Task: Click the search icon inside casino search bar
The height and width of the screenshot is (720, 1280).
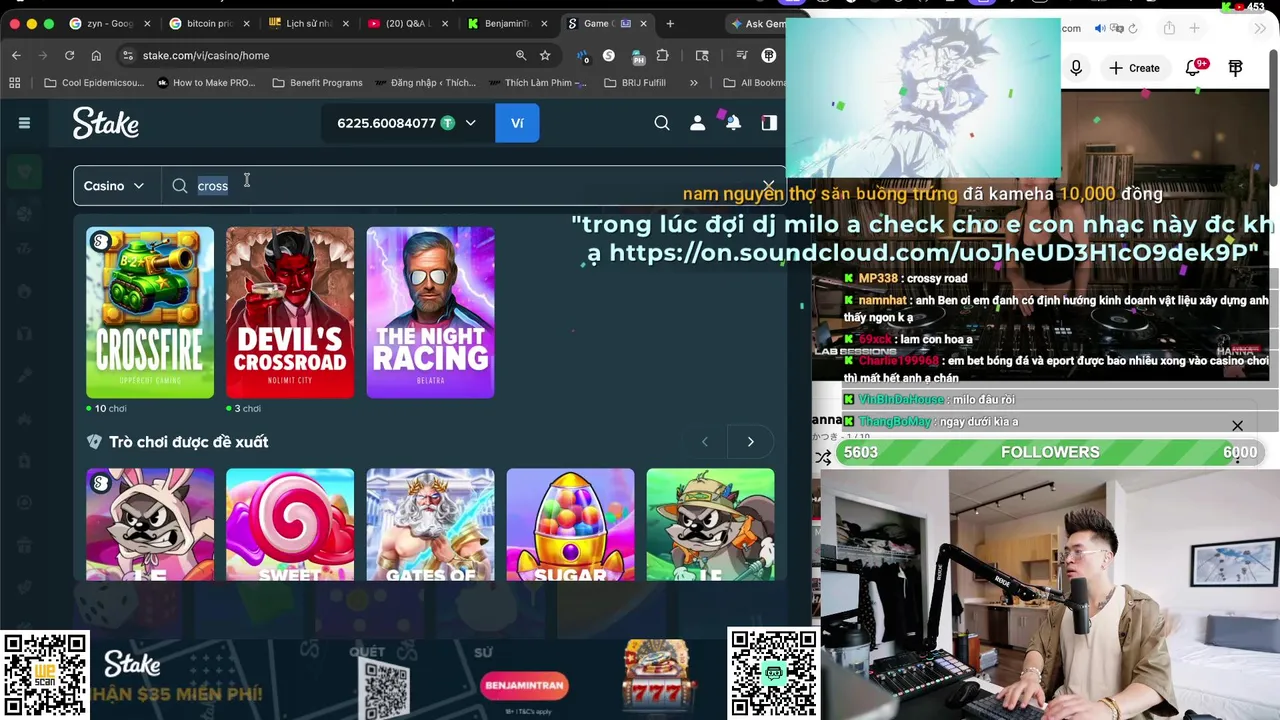Action: [180, 186]
